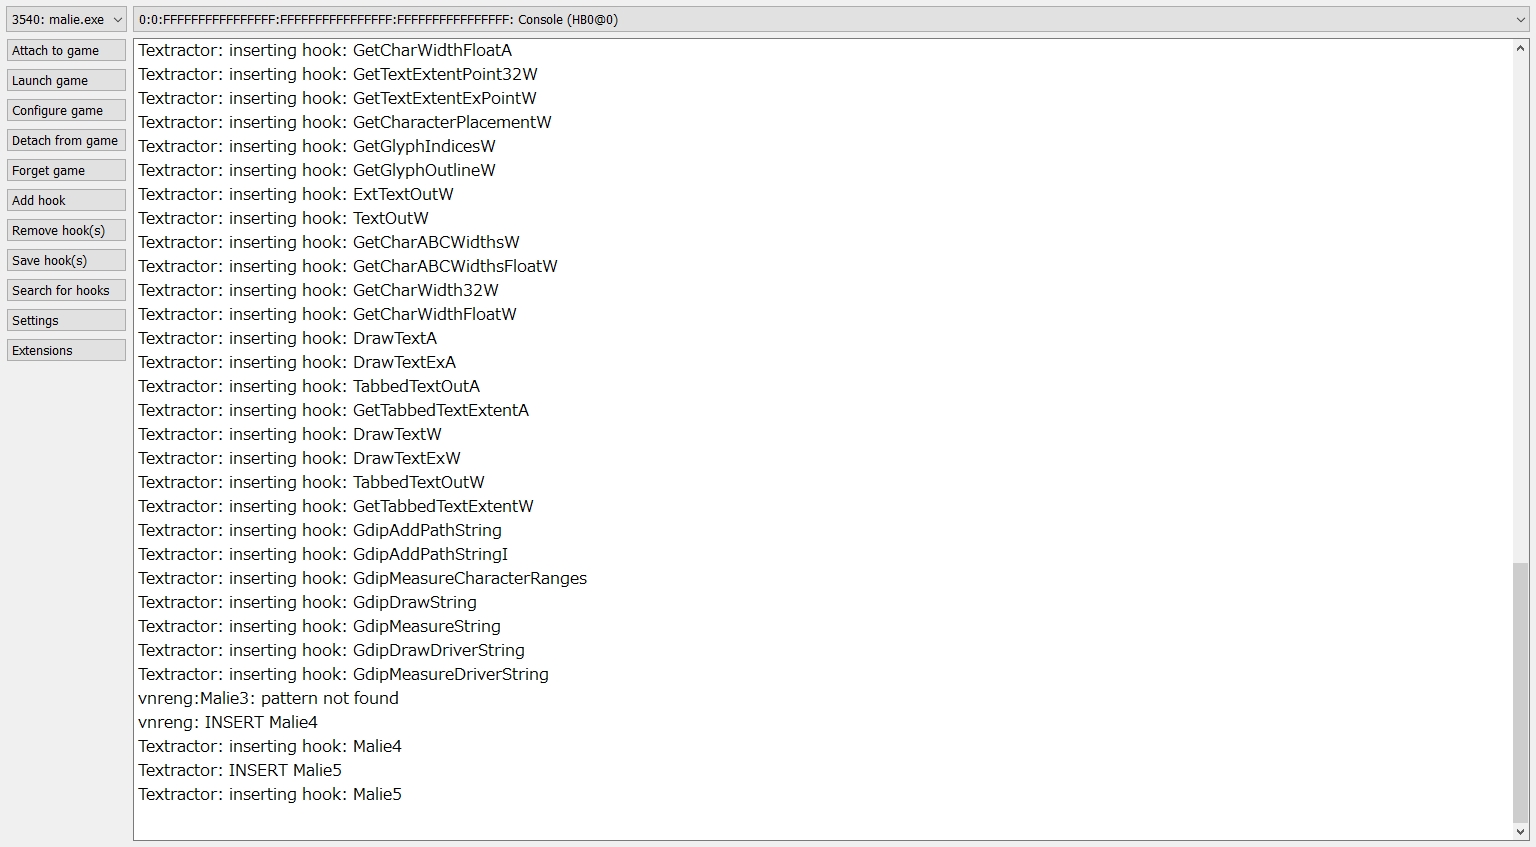Screen dimensions: 1536x847
Task: Click line 'vnreng: INSERT Malie4'
Action: click(x=228, y=722)
